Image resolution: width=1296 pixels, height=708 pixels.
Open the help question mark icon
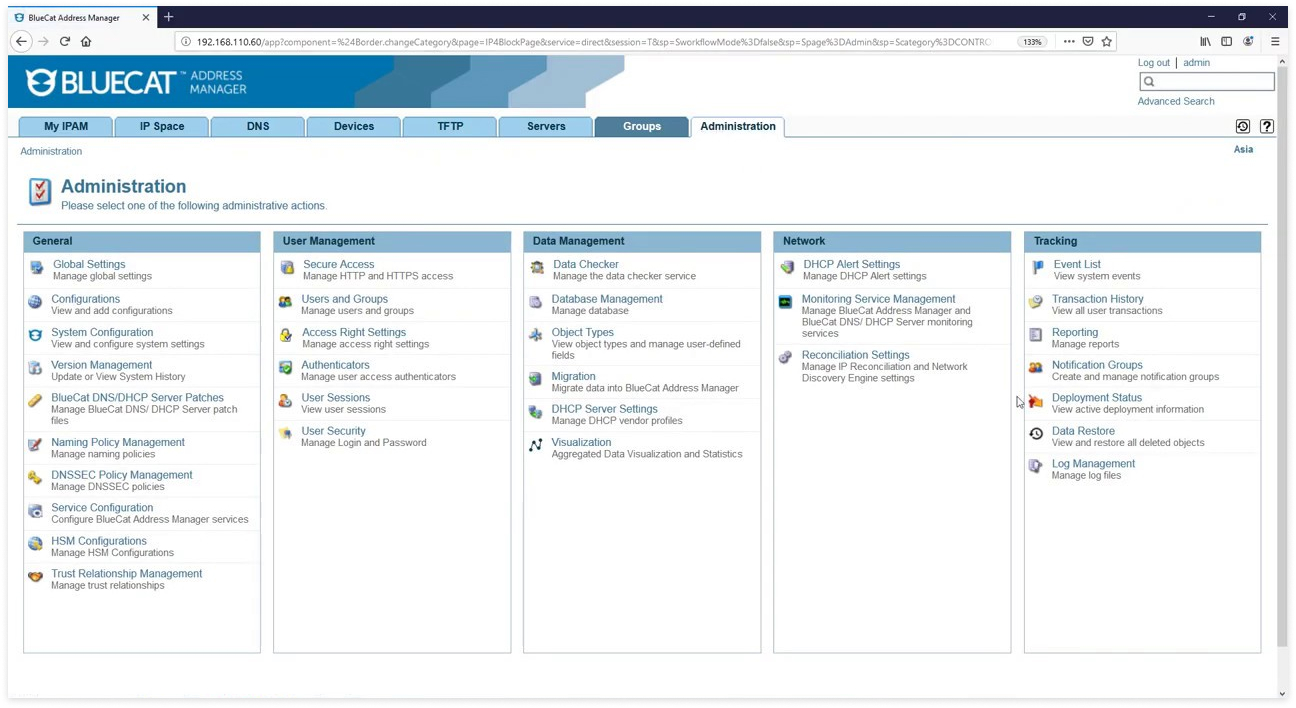(1267, 126)
